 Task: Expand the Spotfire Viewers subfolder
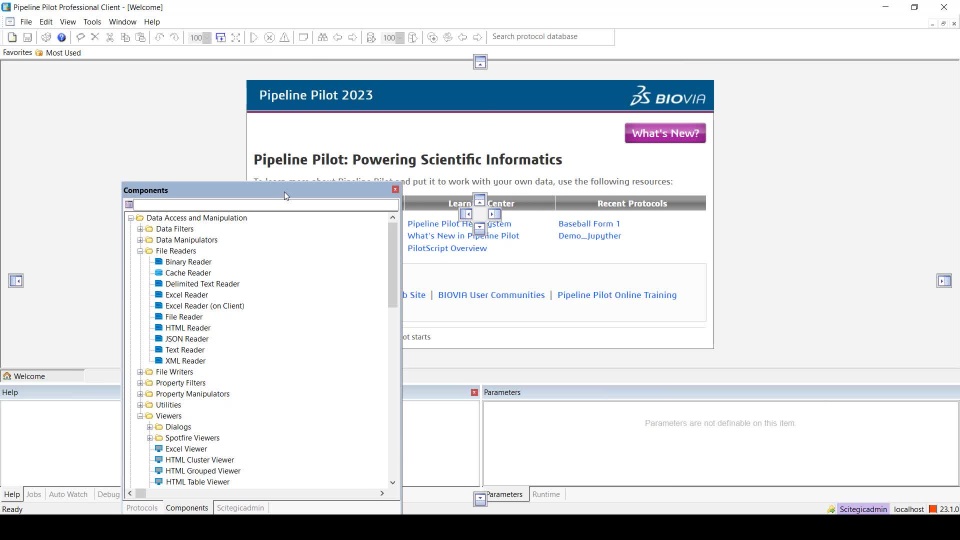(150, 438)
